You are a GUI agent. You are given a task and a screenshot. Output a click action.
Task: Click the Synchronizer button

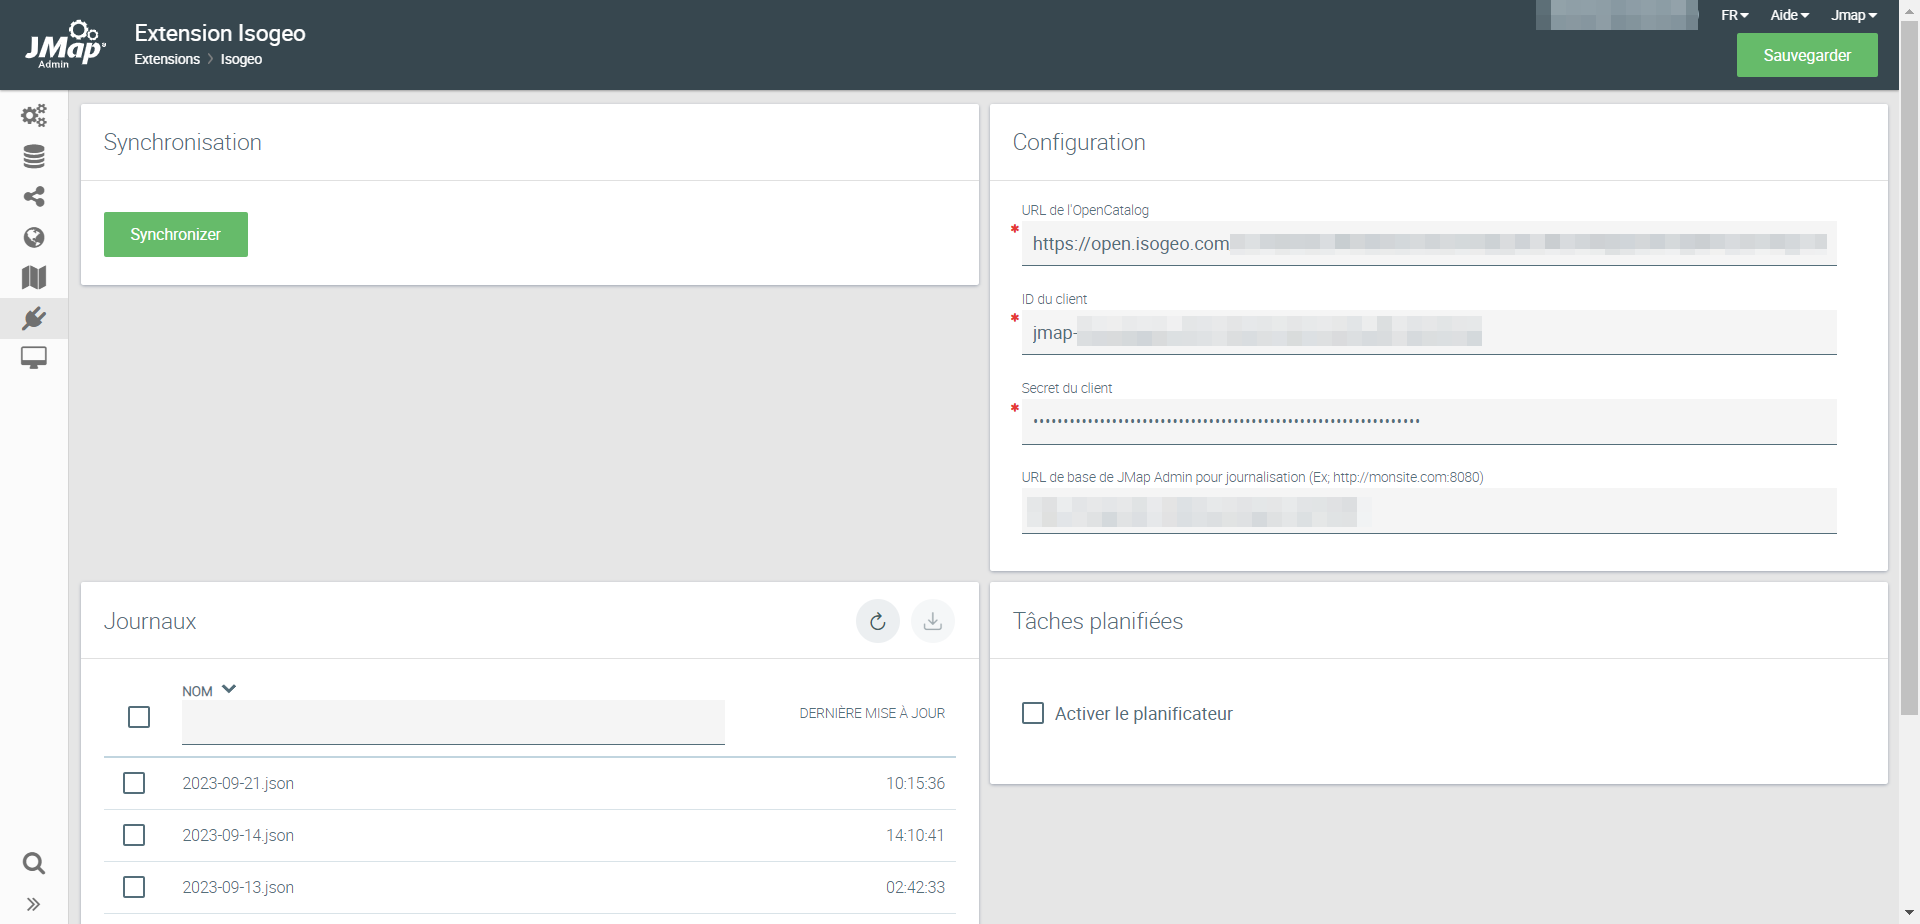click(176, 234)
